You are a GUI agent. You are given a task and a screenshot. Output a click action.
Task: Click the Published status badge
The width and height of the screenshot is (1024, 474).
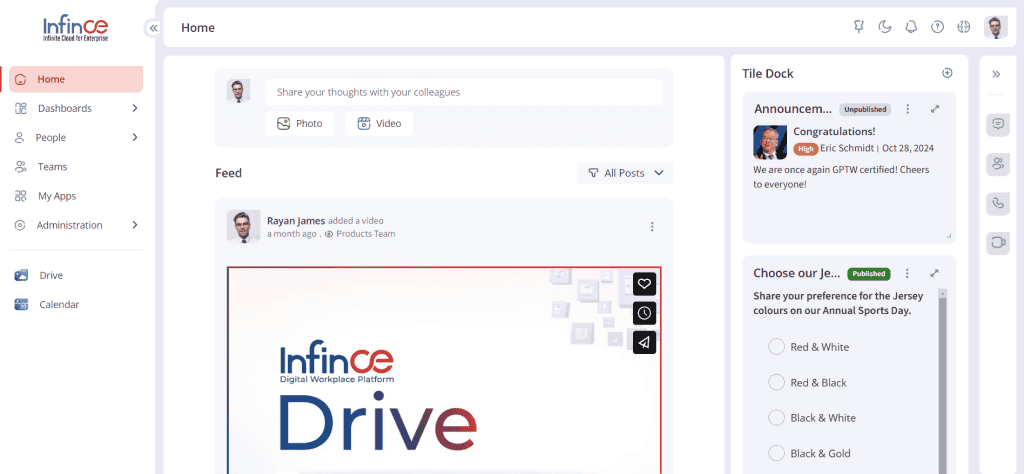click(x=869, y=274)
